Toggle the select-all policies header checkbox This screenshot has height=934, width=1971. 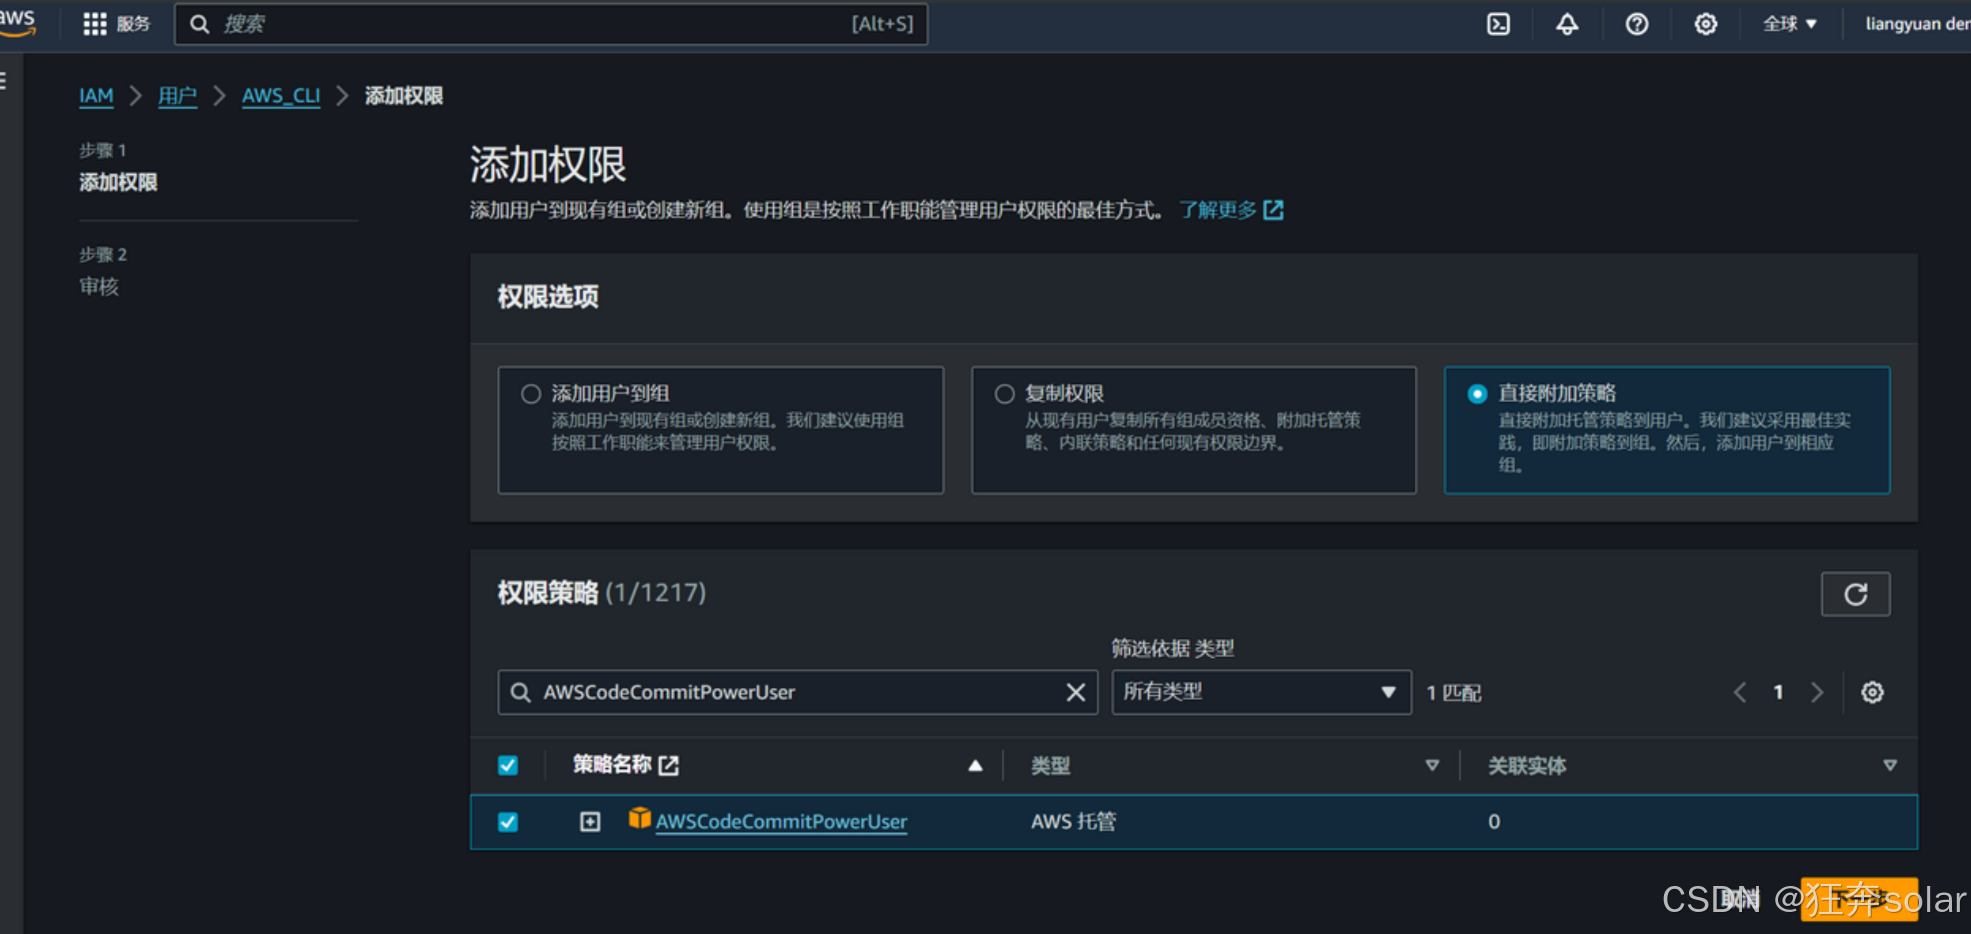508,766
